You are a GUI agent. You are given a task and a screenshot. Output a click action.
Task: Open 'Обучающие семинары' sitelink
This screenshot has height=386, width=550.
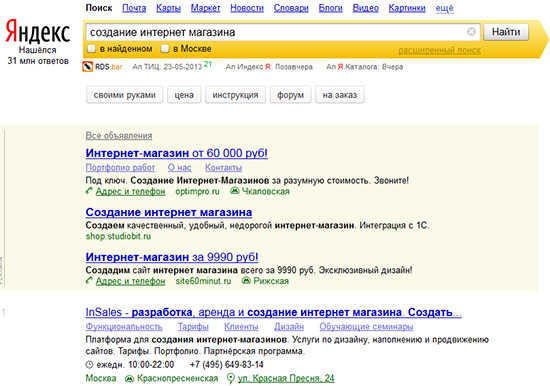point(366,327)
